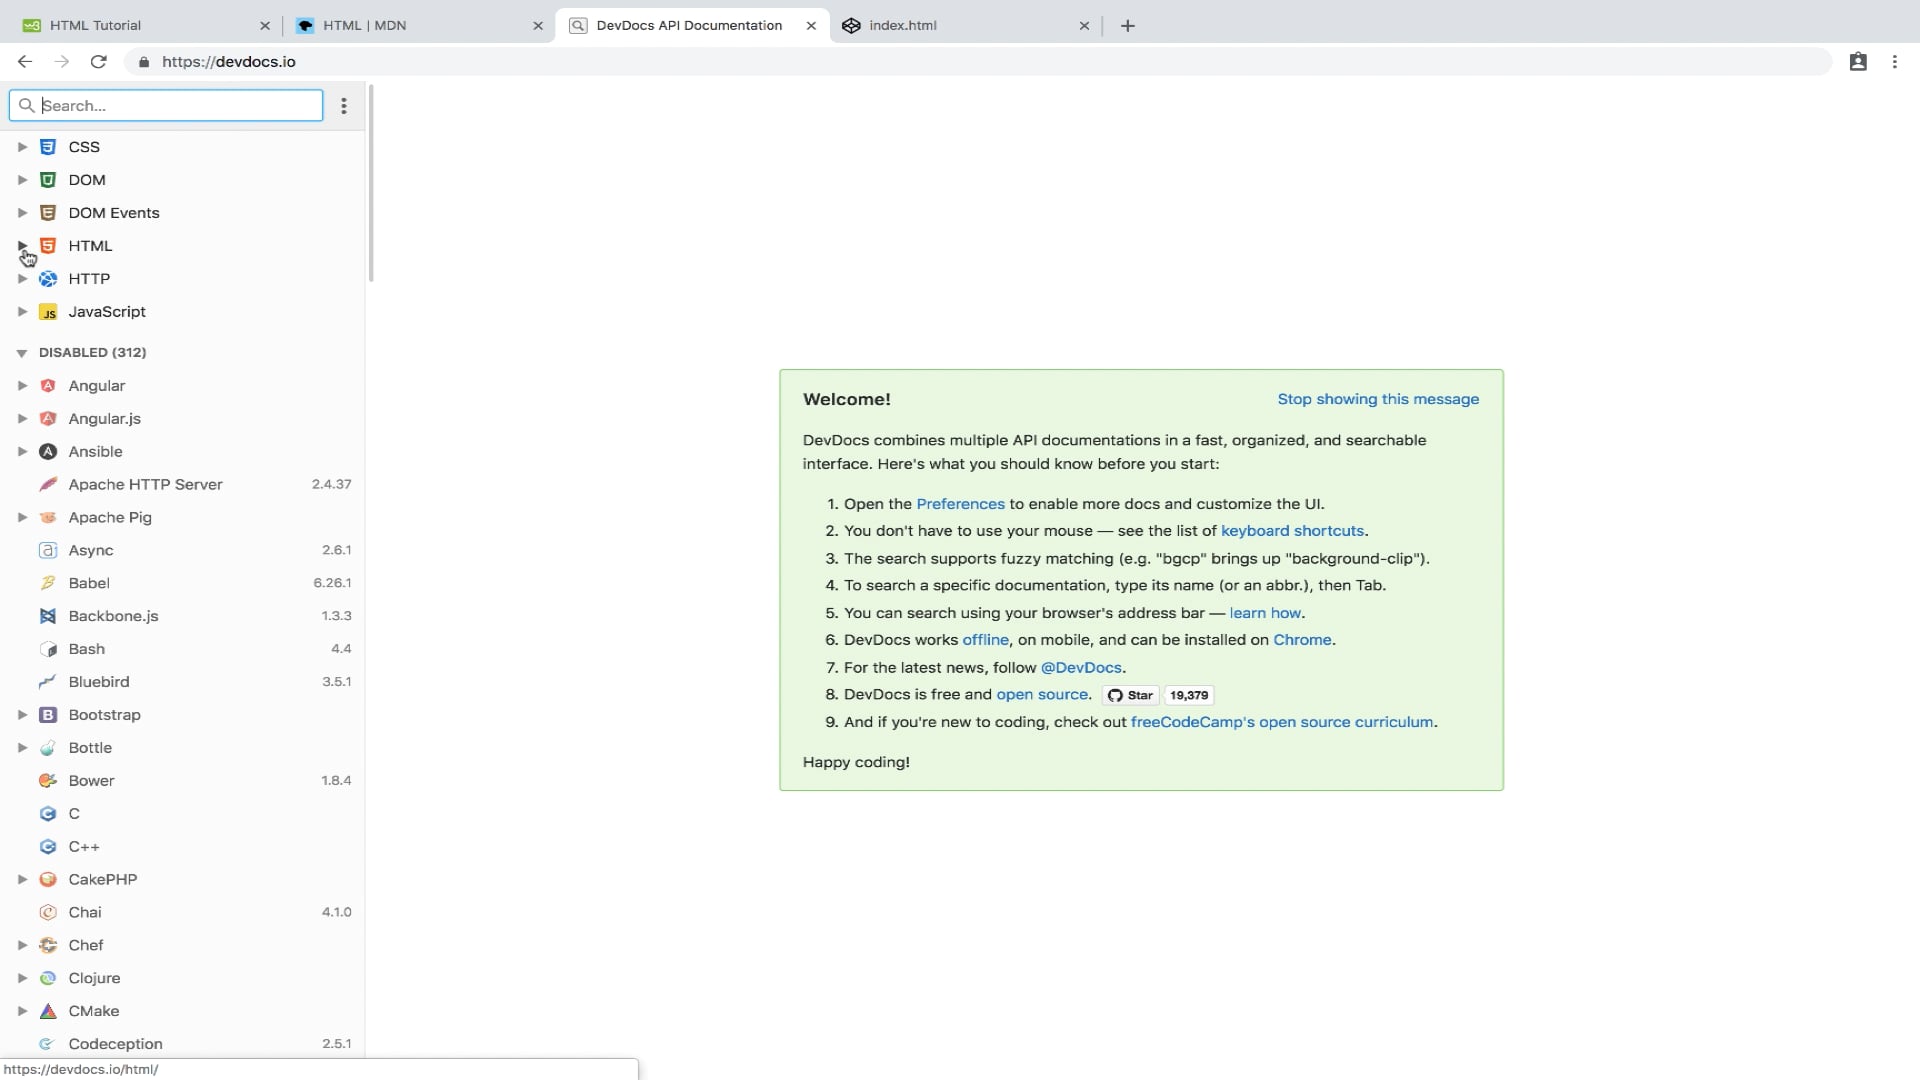
Task: Open the Preferences link
Action: pos(960,504)
